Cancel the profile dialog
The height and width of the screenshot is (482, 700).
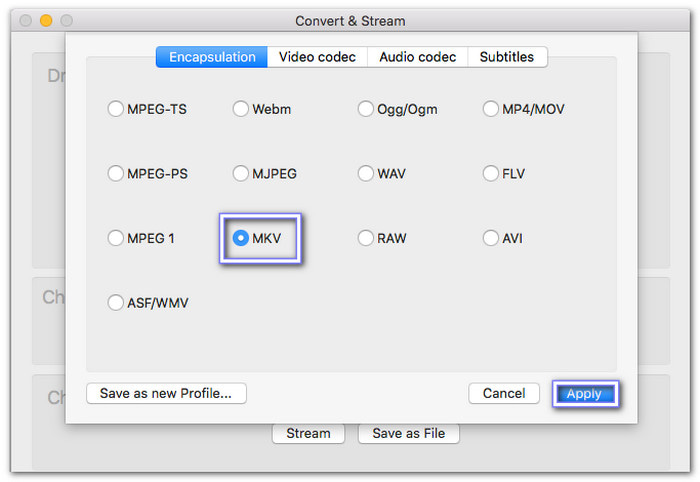click(x=504, y=394)
